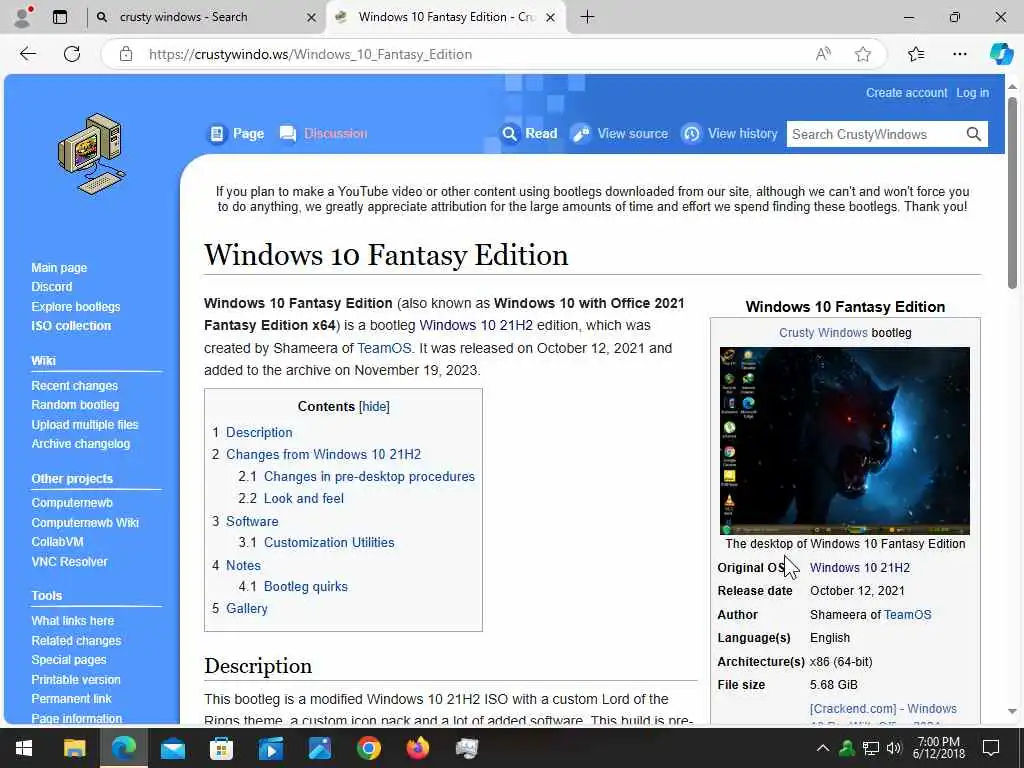1024x768 pixels.
Task: Open the Page tab
Action: (236, 133)
